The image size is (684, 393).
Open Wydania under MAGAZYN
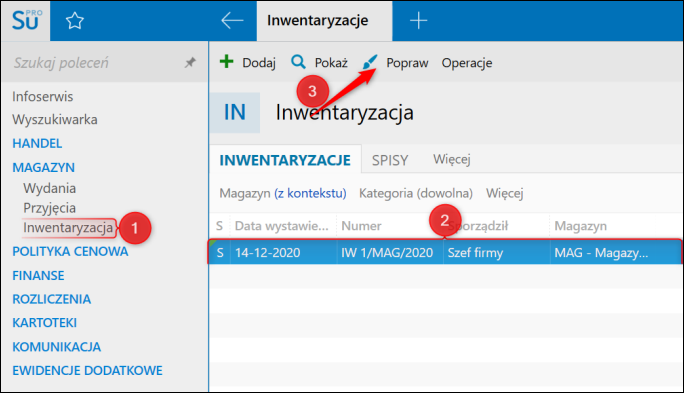point(50,188)
